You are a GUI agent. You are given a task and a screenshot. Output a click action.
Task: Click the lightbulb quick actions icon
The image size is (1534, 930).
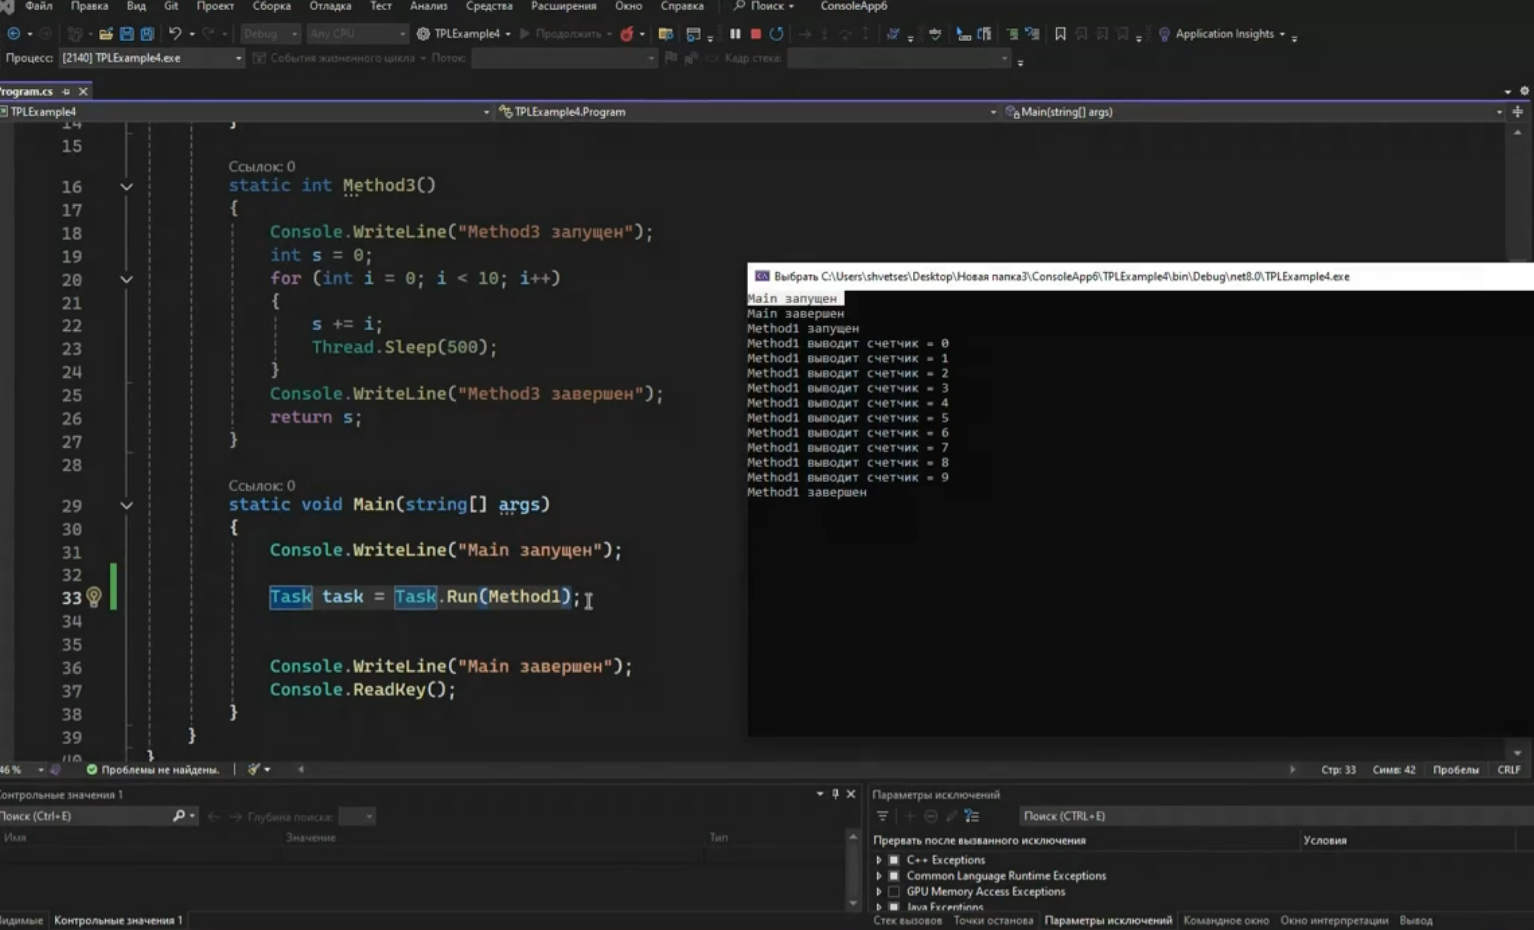pyautogui.click(x=94, y=597)
